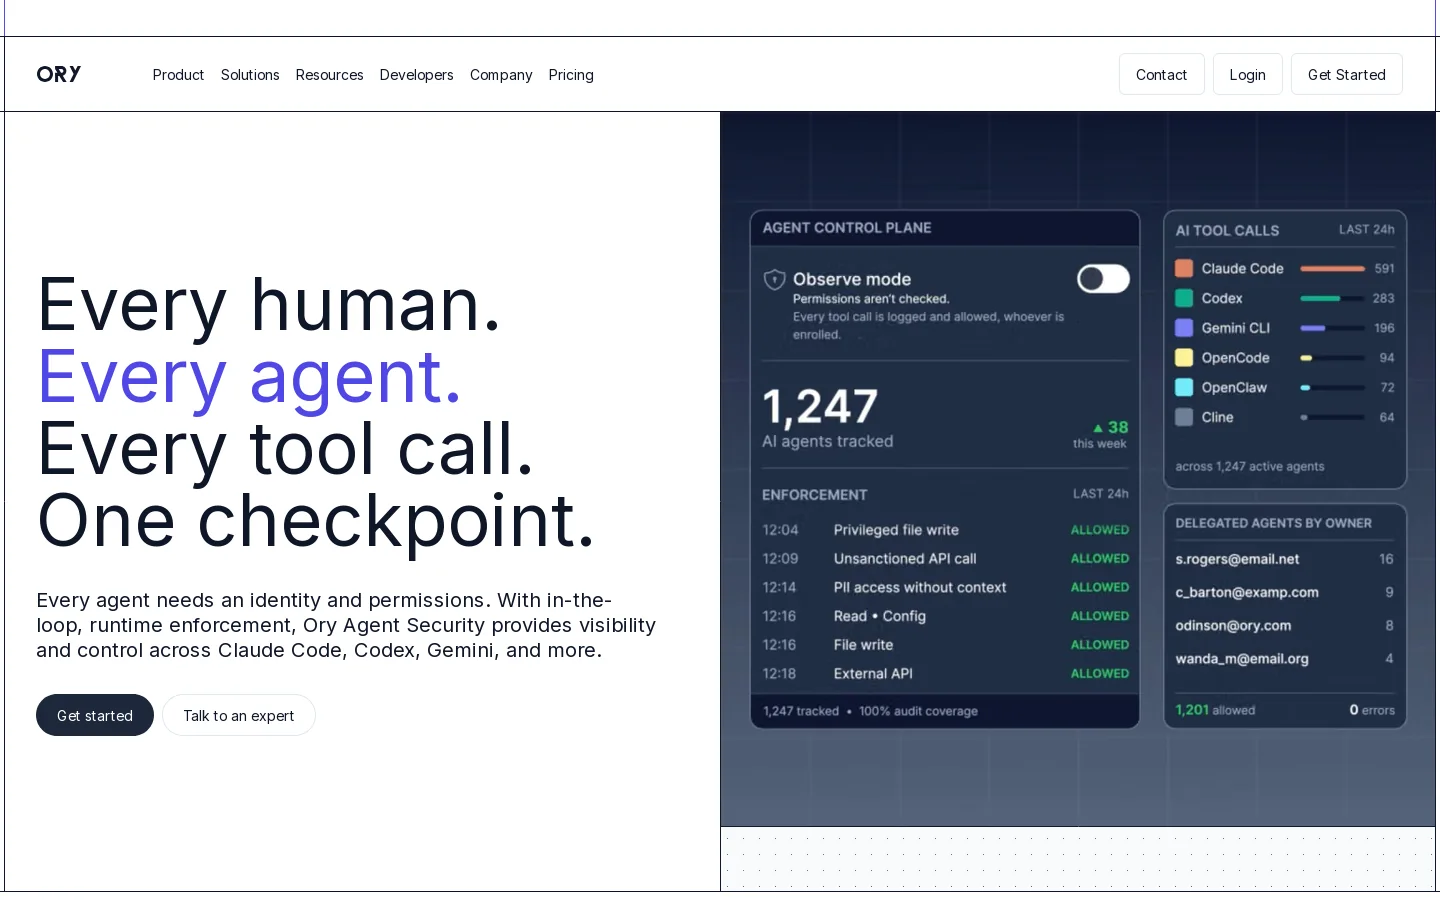Click the dark Get started button
The height and width of the screenshot is (900, 1440).
pyautogui.click(x=95, y=715)
